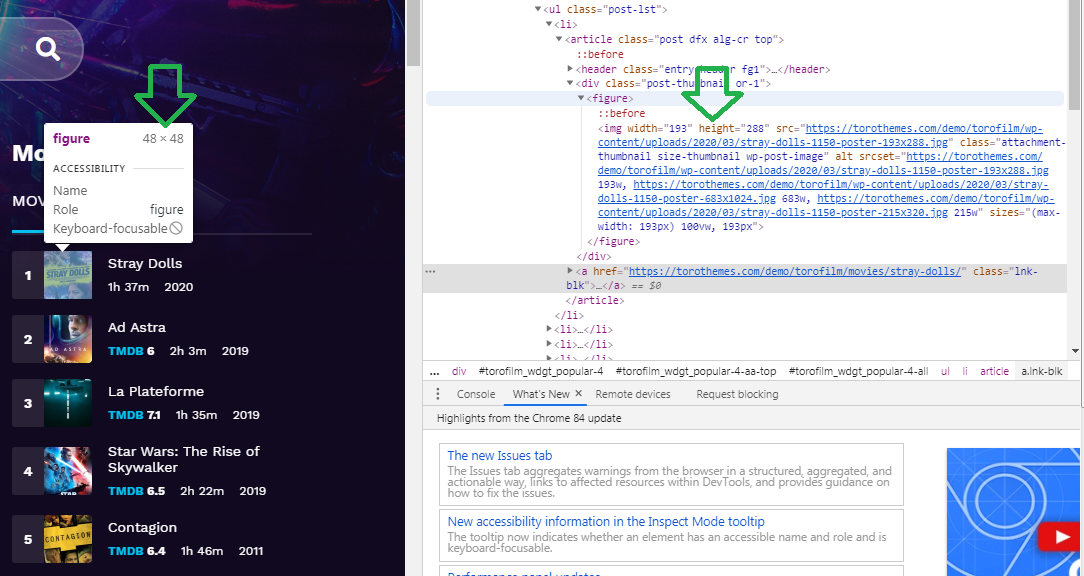Screen dimensions: 1084x576
Task: Open Star Wars: The Rise of Skywalker
Action: coord(184,459)
